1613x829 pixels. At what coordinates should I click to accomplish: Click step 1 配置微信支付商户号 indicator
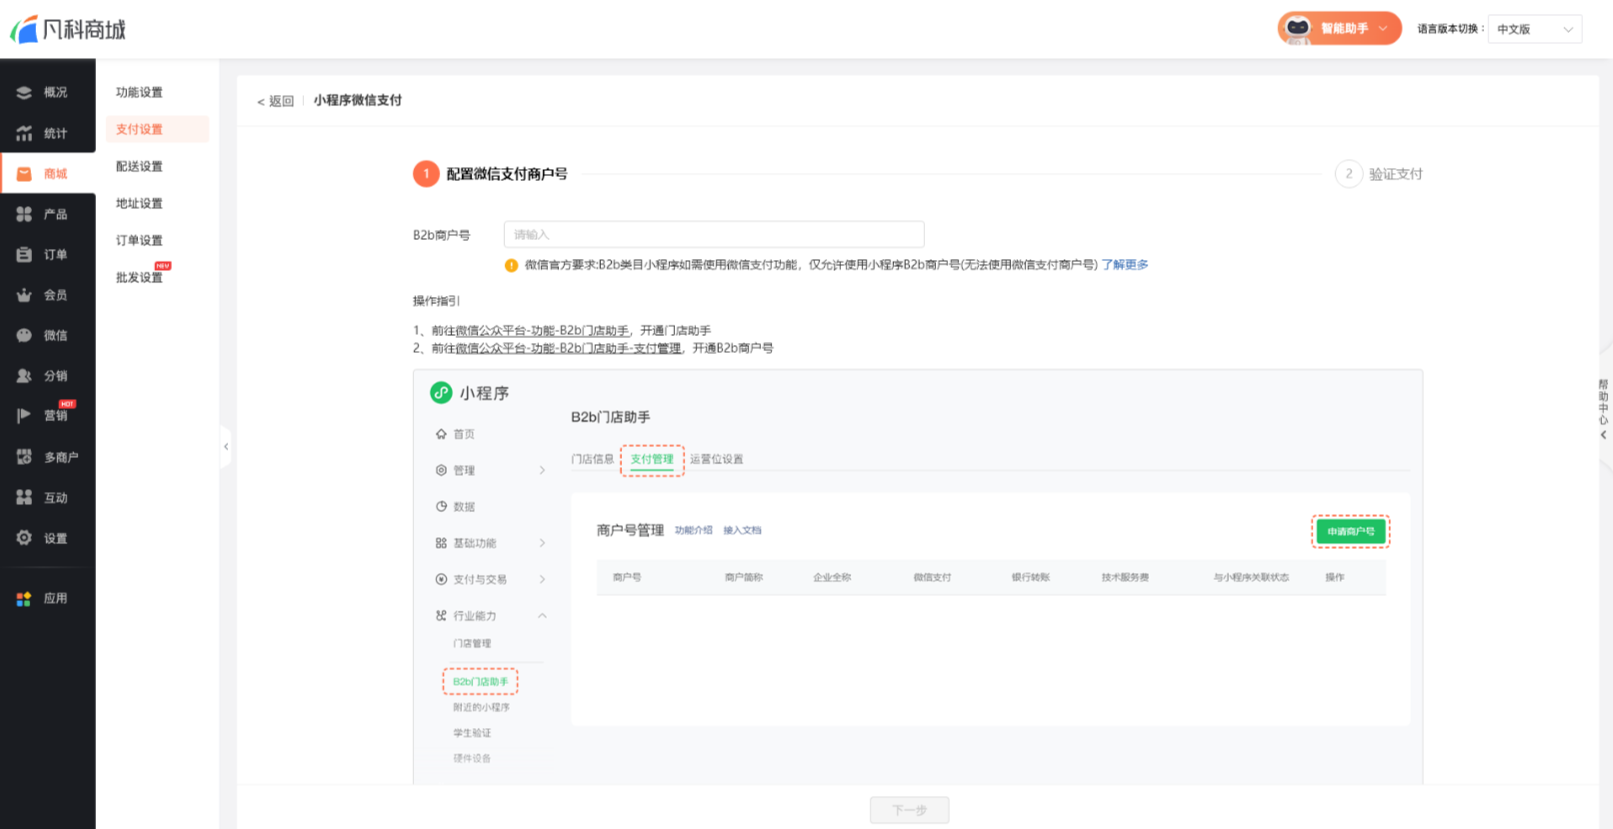490,174
